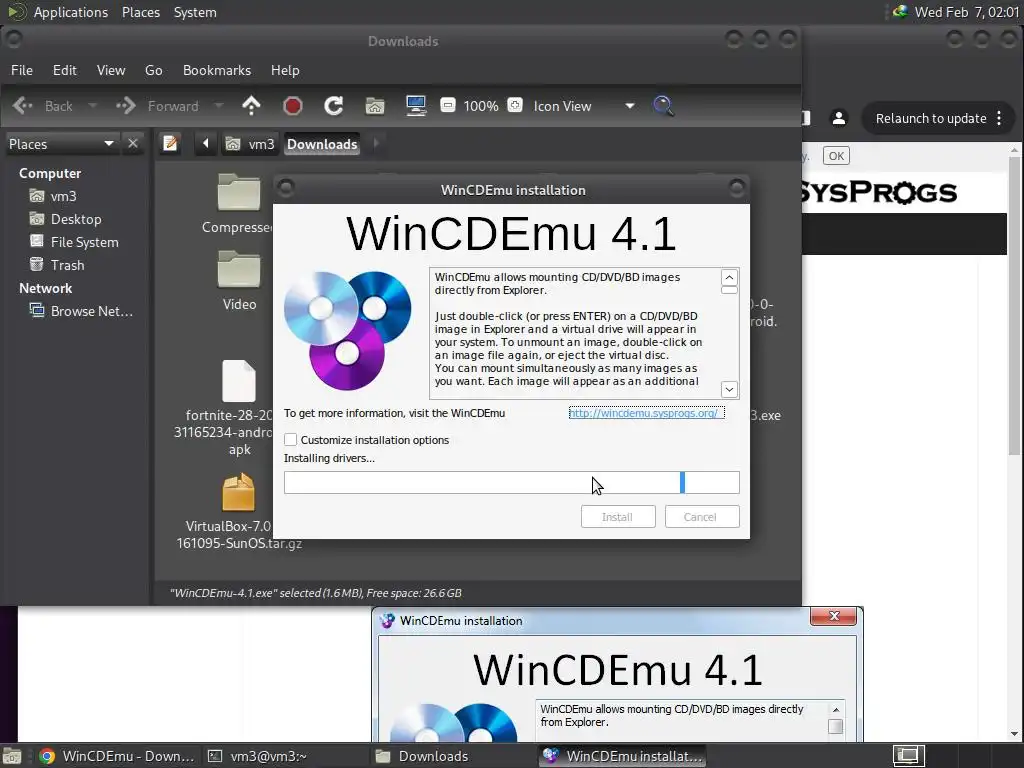Click the WinCDEmu discs logo image

[347, 330]
